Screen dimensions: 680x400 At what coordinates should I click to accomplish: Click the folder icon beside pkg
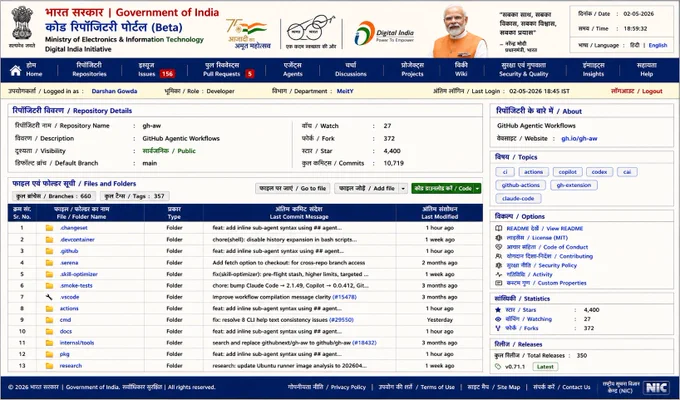(49, 354)
